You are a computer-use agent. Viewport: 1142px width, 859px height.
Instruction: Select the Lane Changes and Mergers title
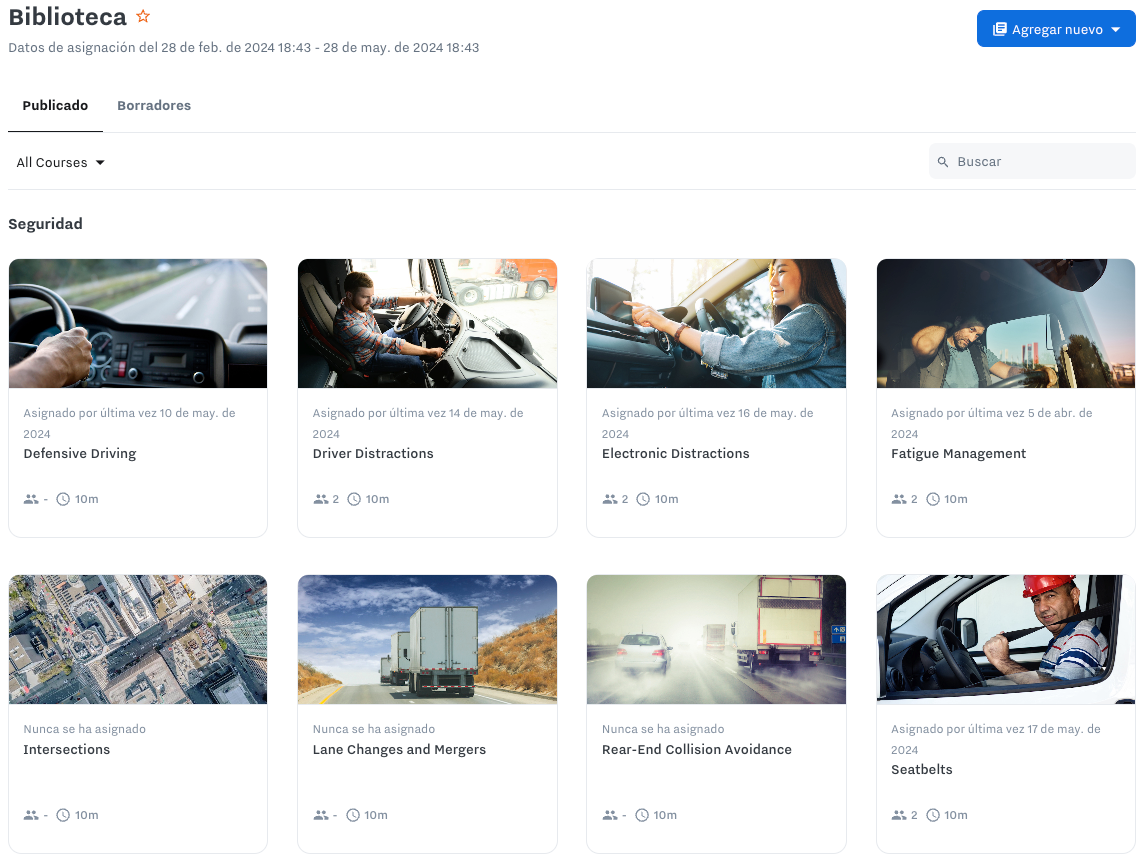[399, 749]
